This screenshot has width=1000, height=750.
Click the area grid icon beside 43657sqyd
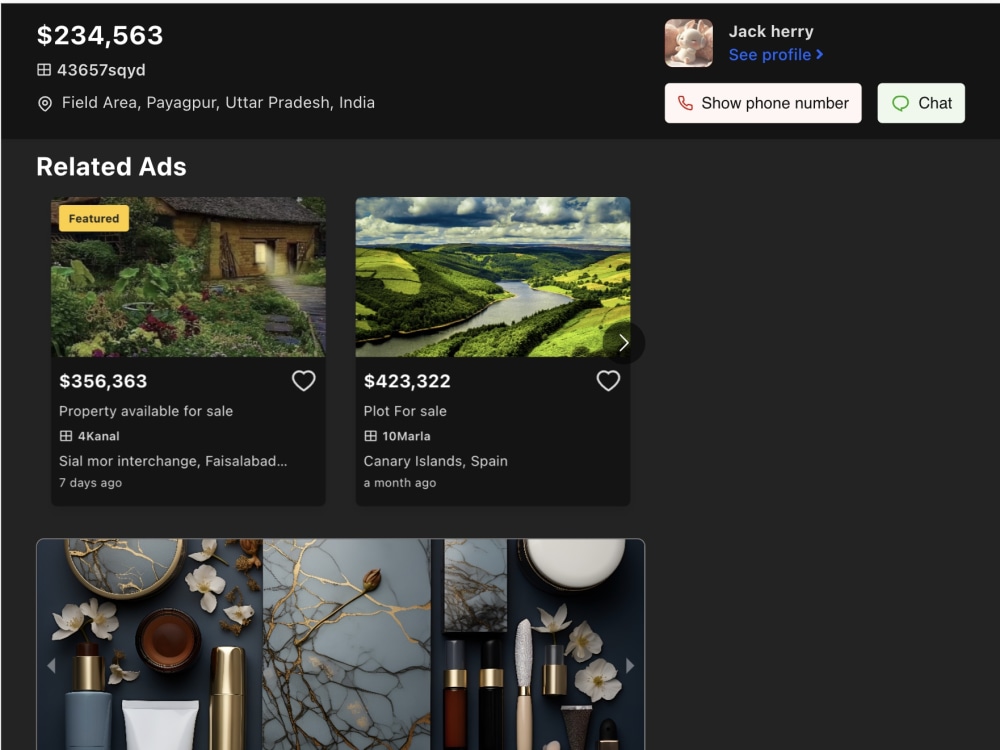coord(44,70)
